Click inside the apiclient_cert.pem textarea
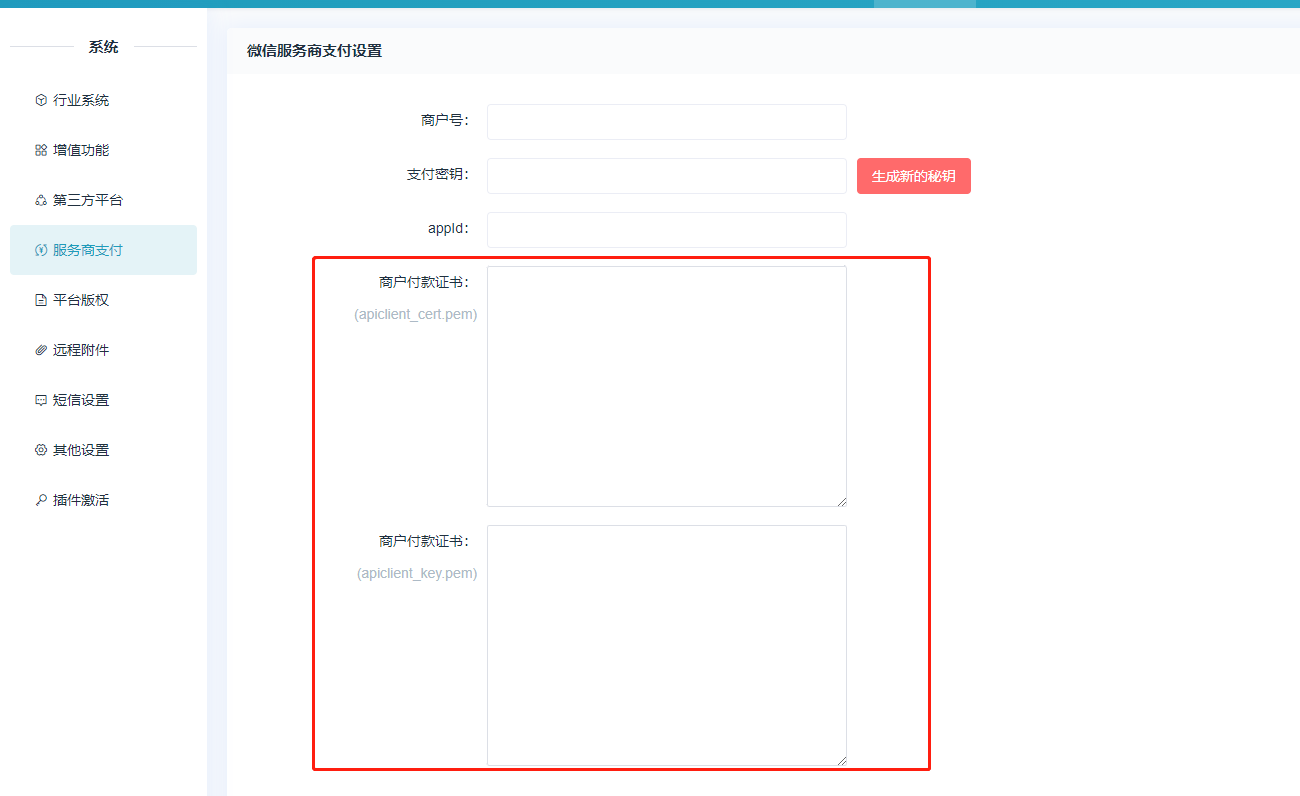Image resolution: width=1300 pixels, height=796 pixels. point(666,386)
